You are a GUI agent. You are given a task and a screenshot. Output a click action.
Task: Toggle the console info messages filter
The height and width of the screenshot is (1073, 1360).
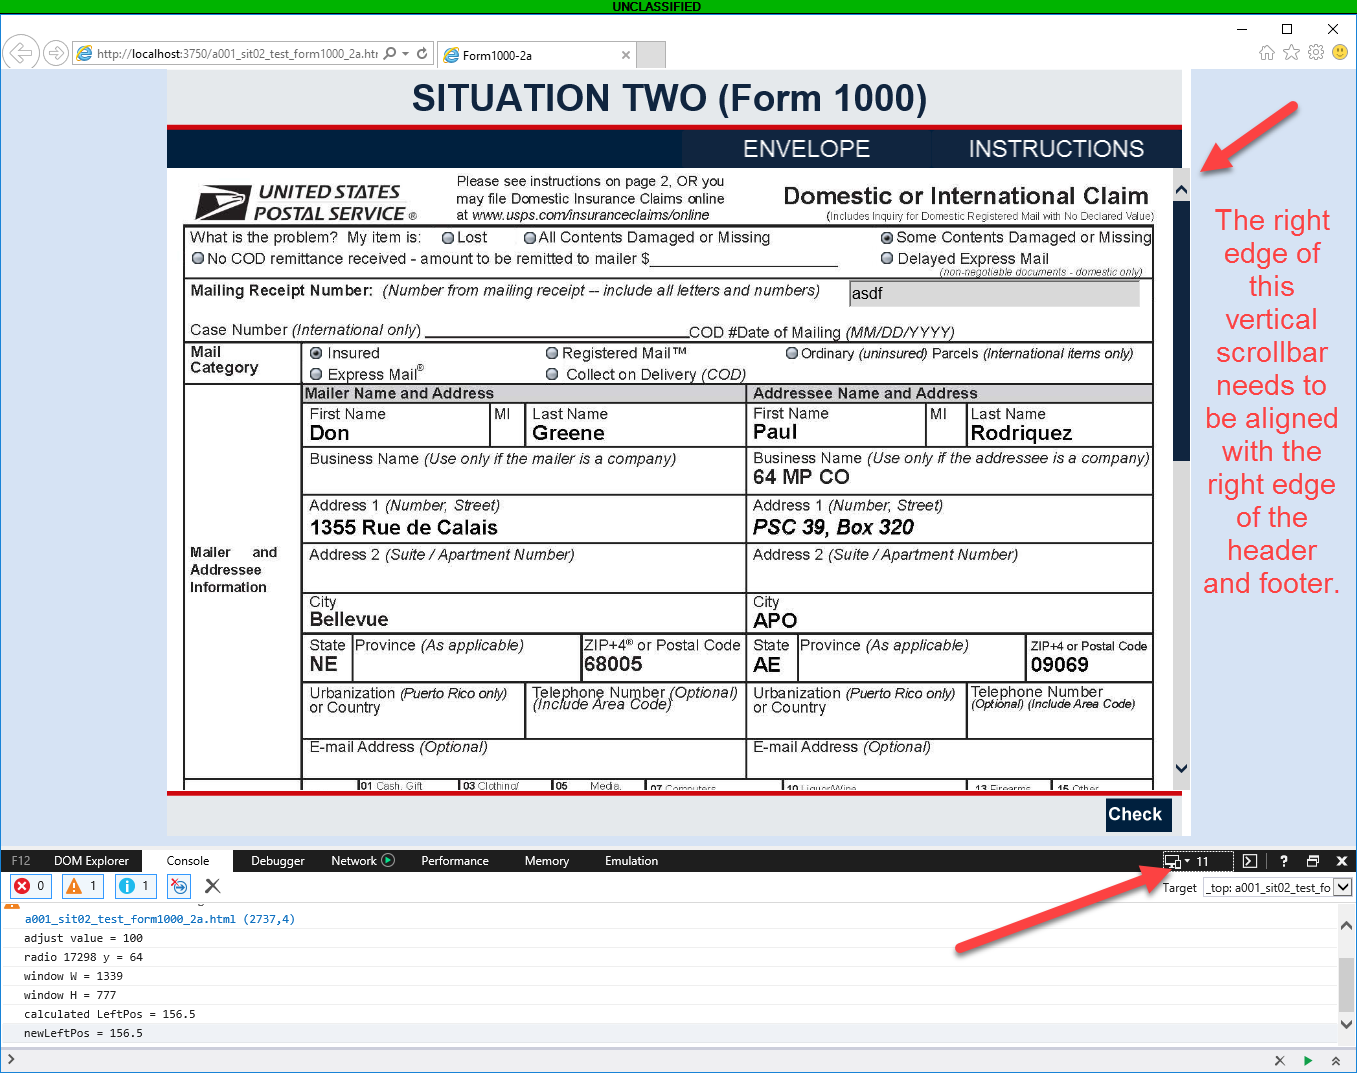pos(135,886)
